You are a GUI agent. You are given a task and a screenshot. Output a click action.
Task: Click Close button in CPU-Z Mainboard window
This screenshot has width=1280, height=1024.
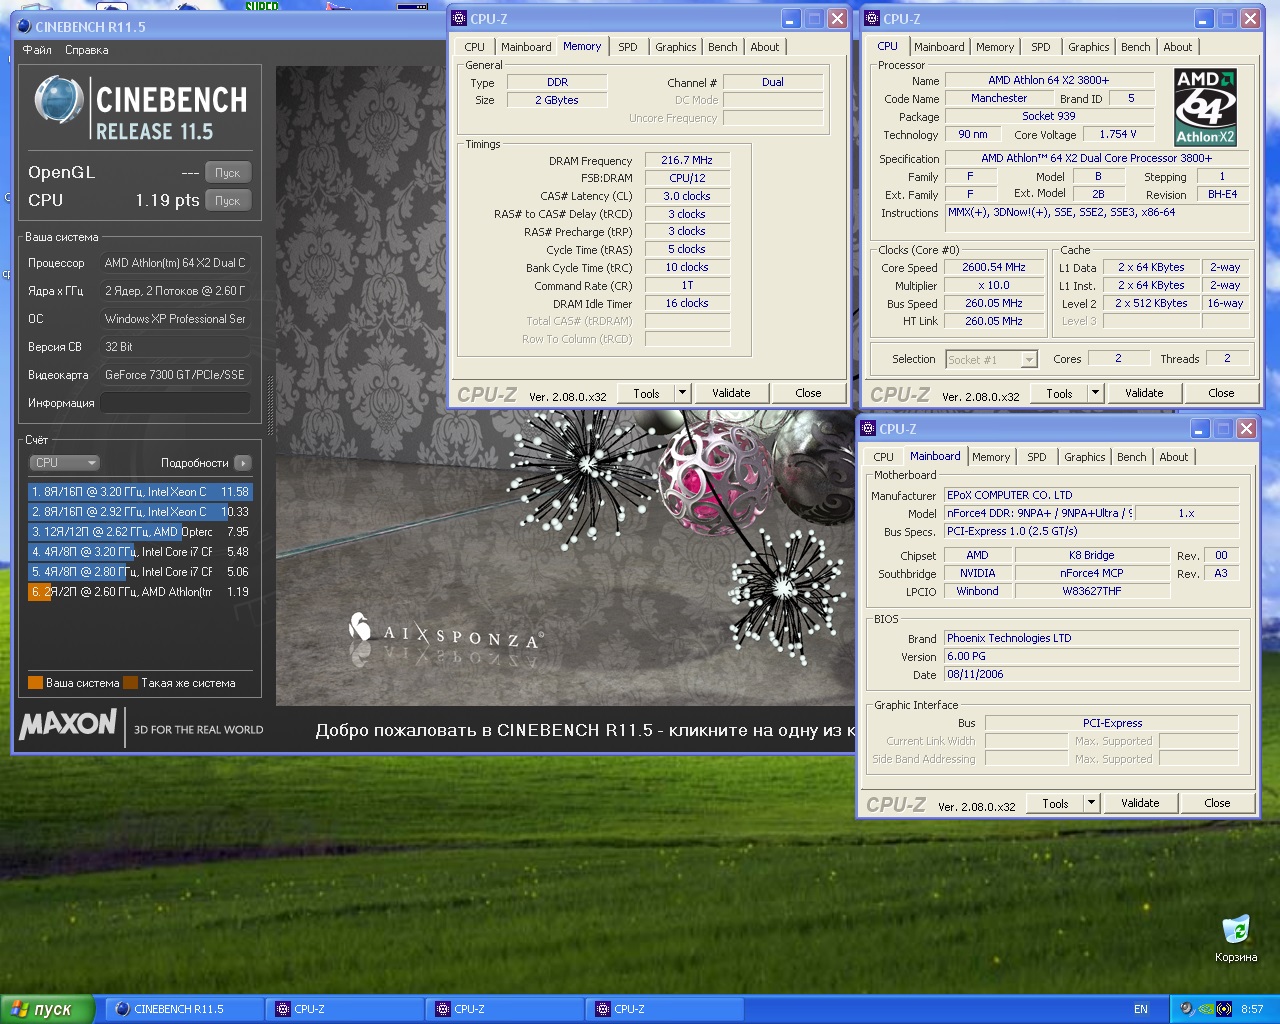pos(1217,803)
